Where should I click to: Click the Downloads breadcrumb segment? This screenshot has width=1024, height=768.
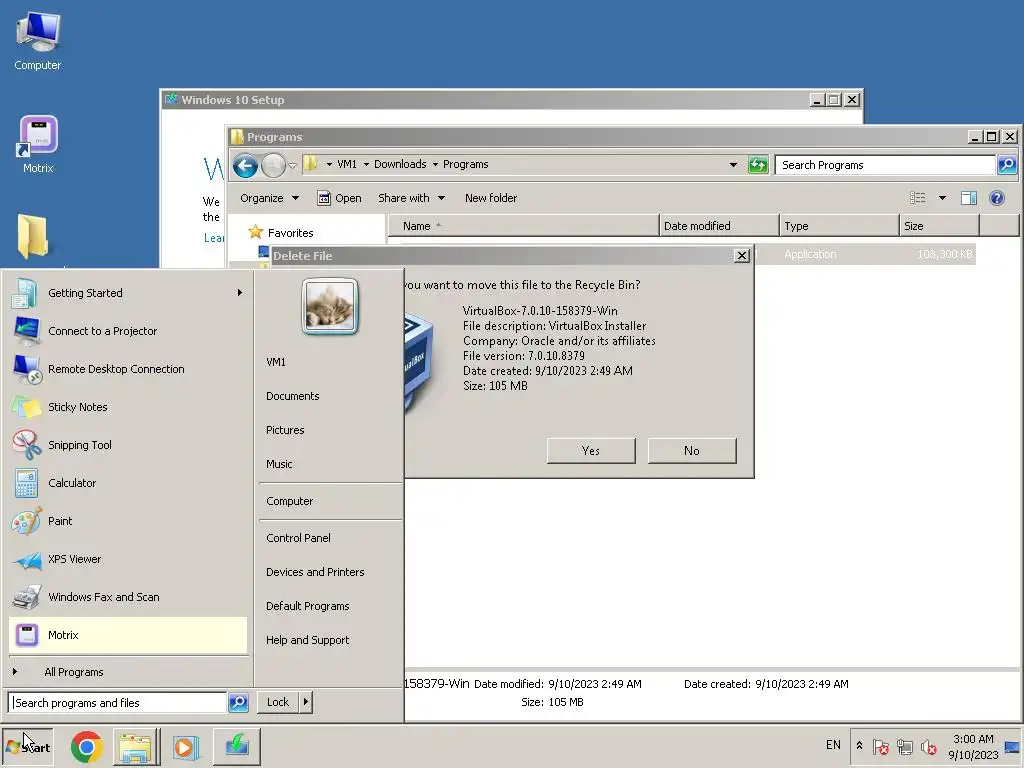click(x=400, y=165)
